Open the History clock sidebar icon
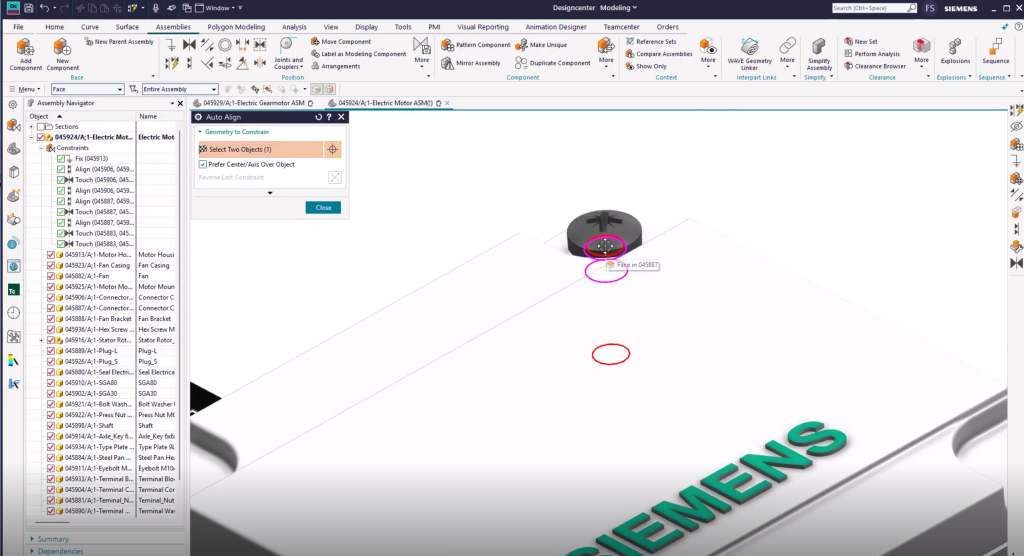Screen dimensions: 1024x556 13,313
